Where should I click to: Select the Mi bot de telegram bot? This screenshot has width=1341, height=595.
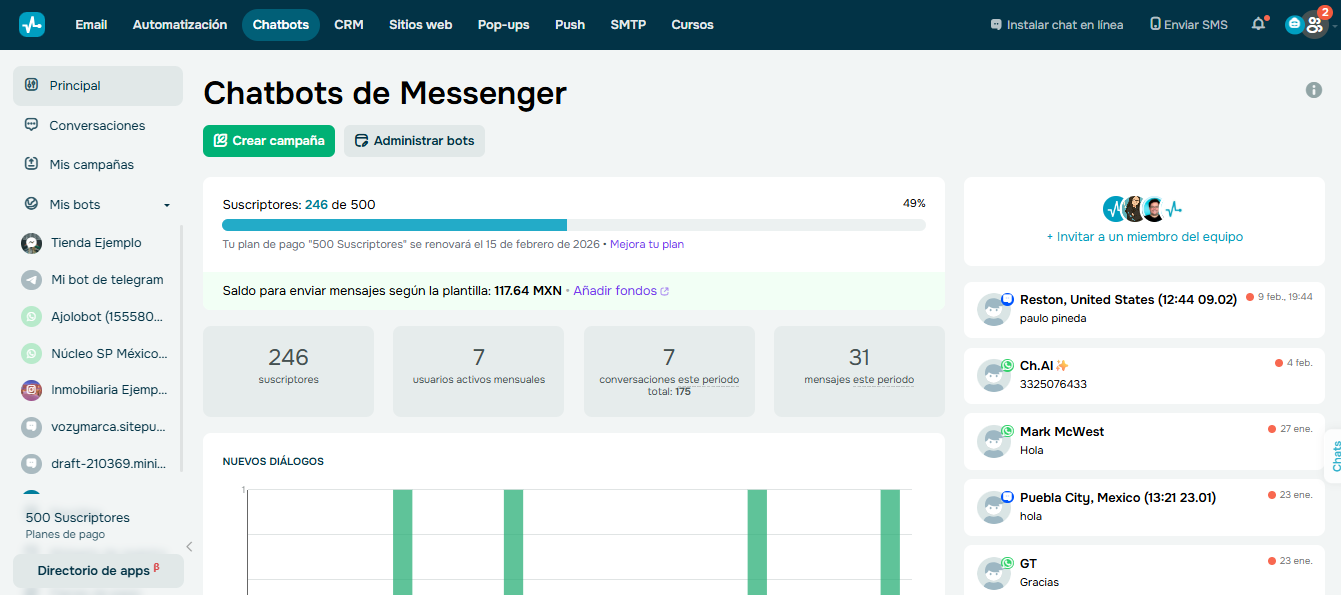point(105,279)
